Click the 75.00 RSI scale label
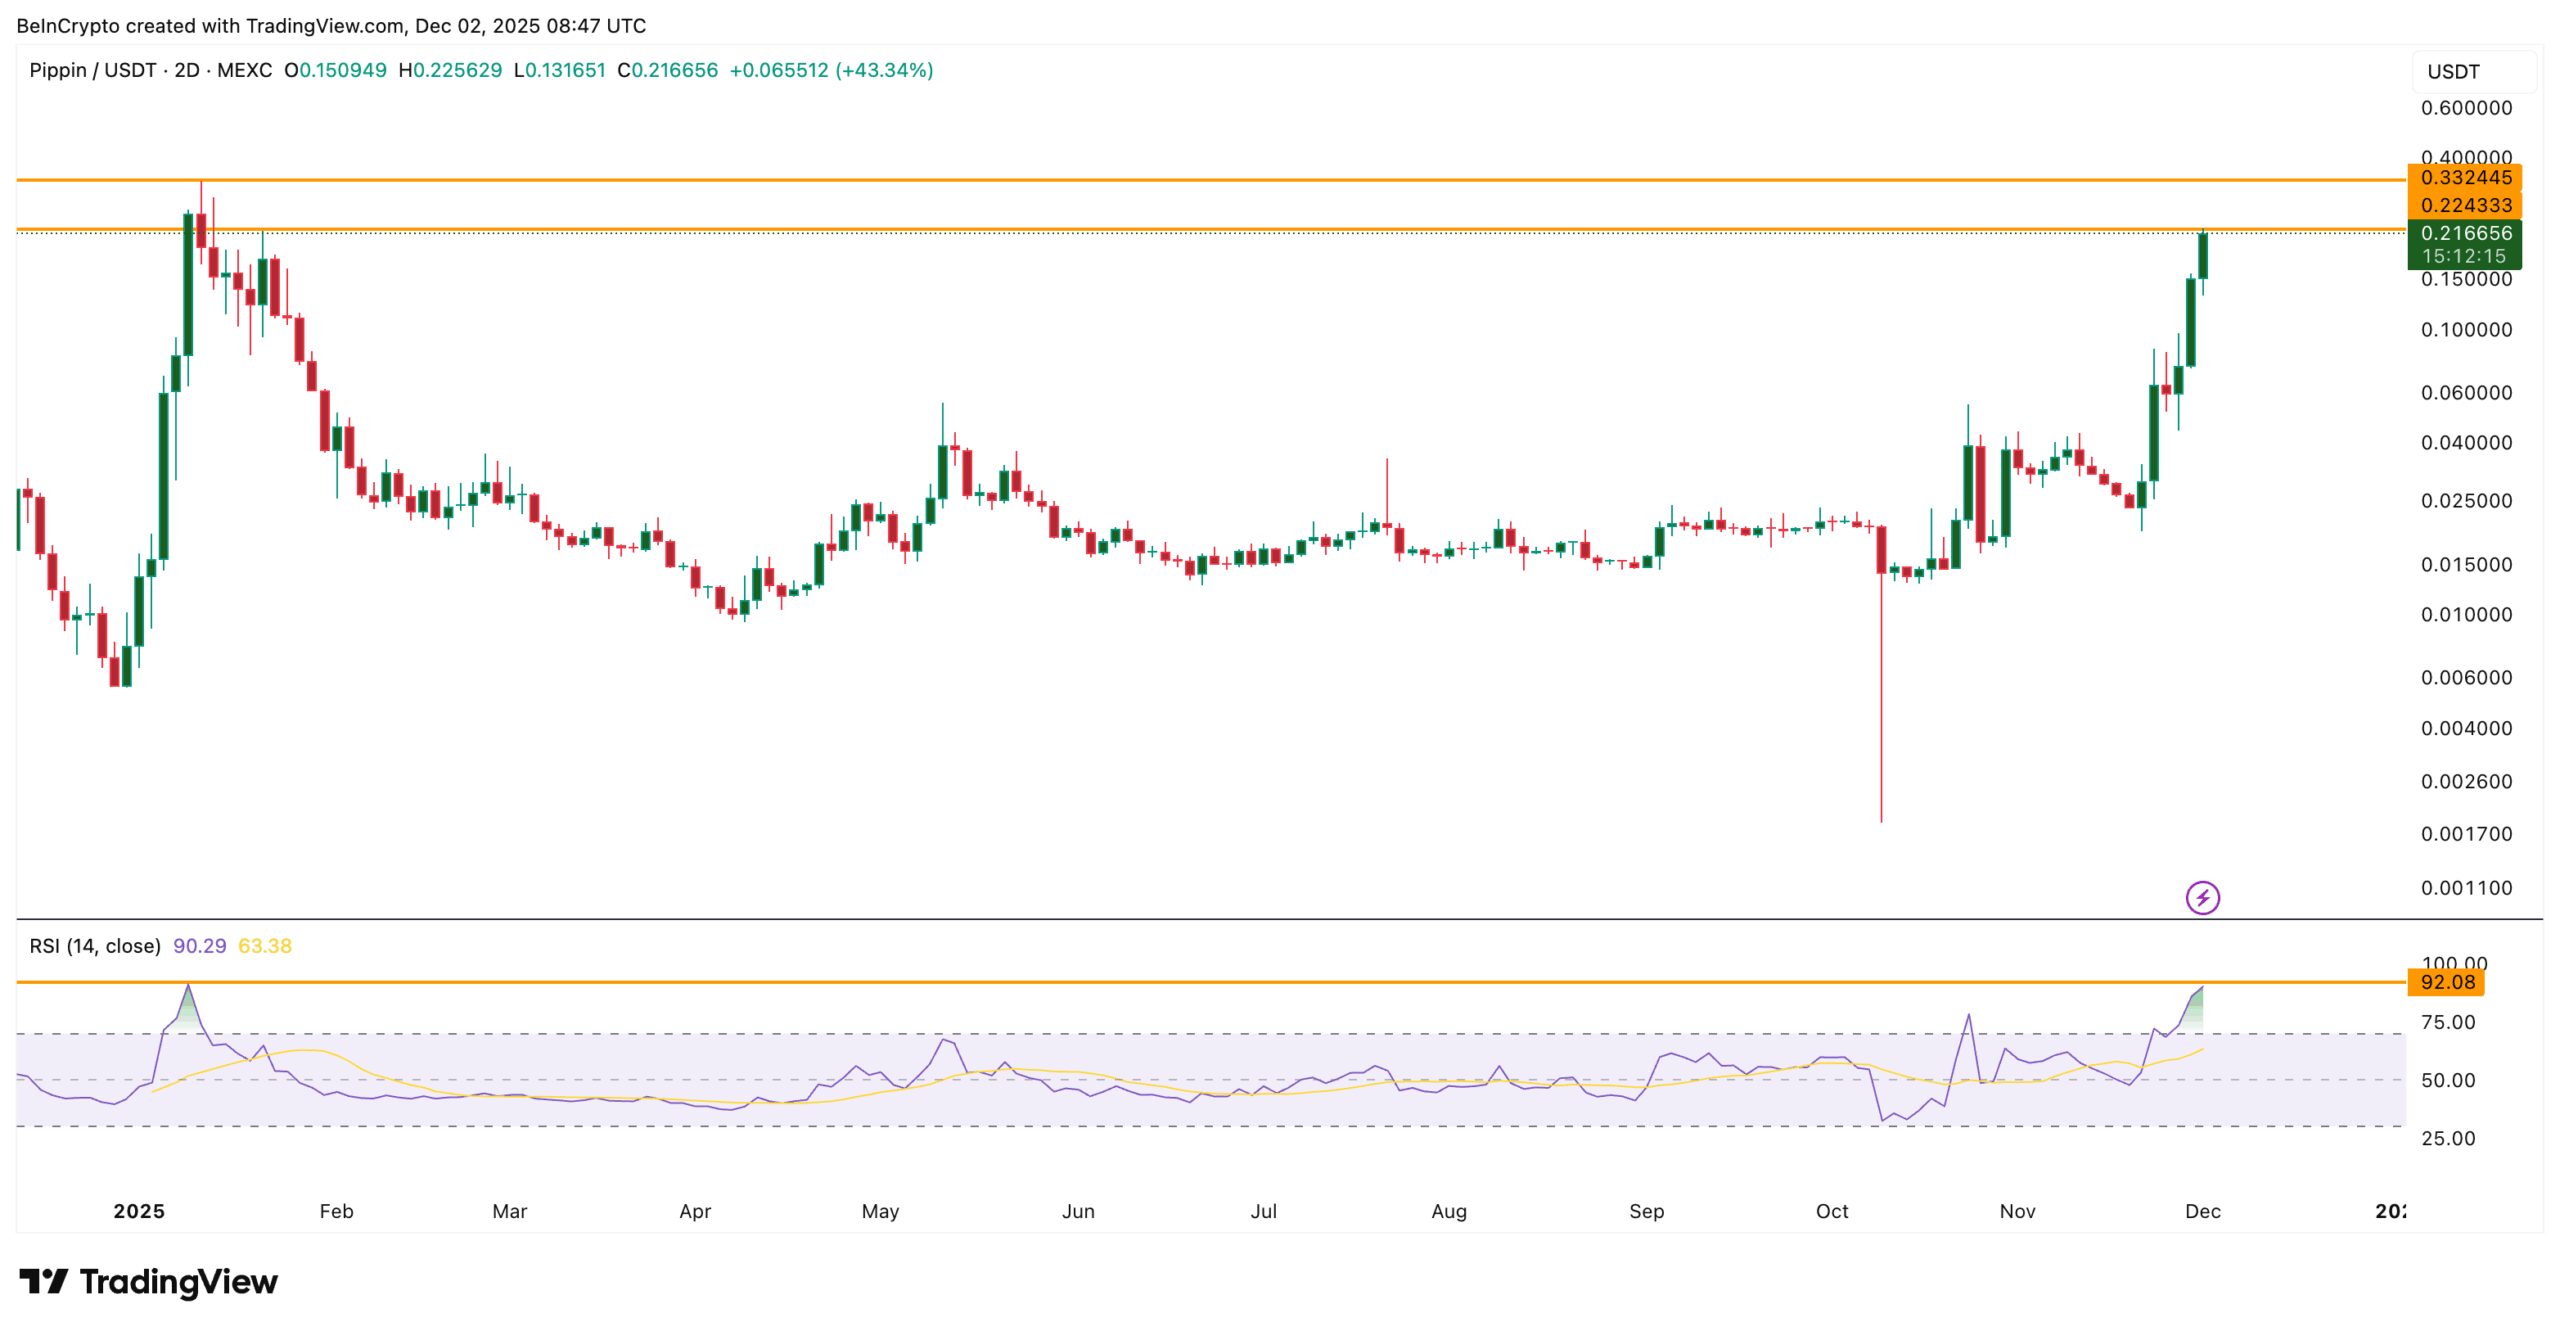 pyautogui.click(x=2447, y=1022)
